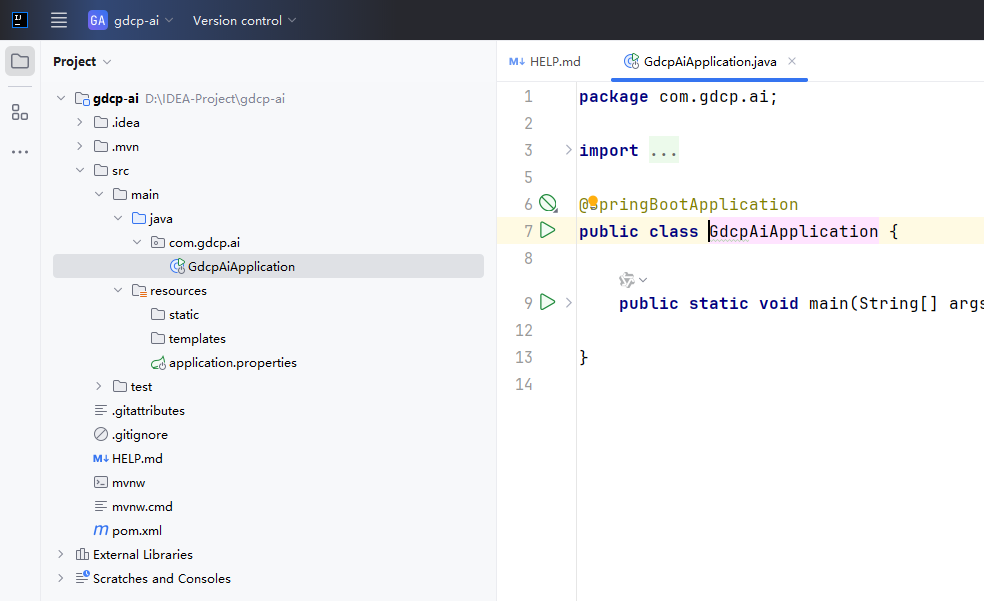Click the HELP.md markdown icon in tree
The image size is (984, 601).
100,459
